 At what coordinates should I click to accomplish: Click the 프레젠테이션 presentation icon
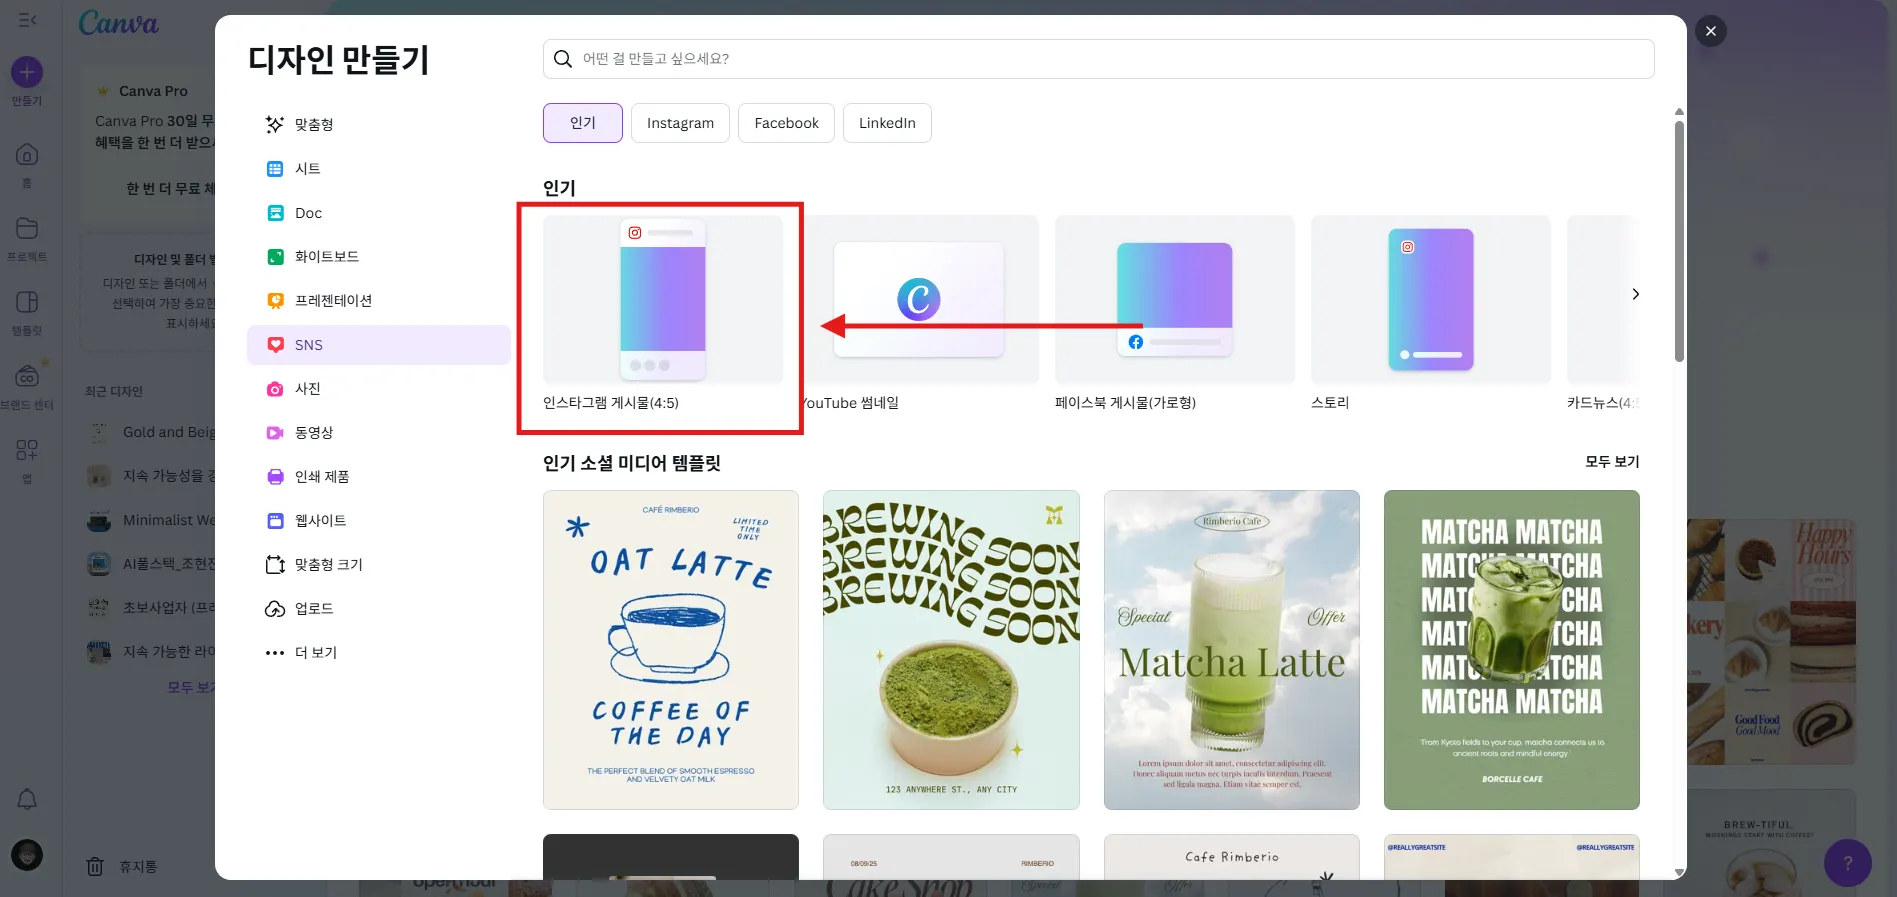pyautogui.click(x=275, y=301)
